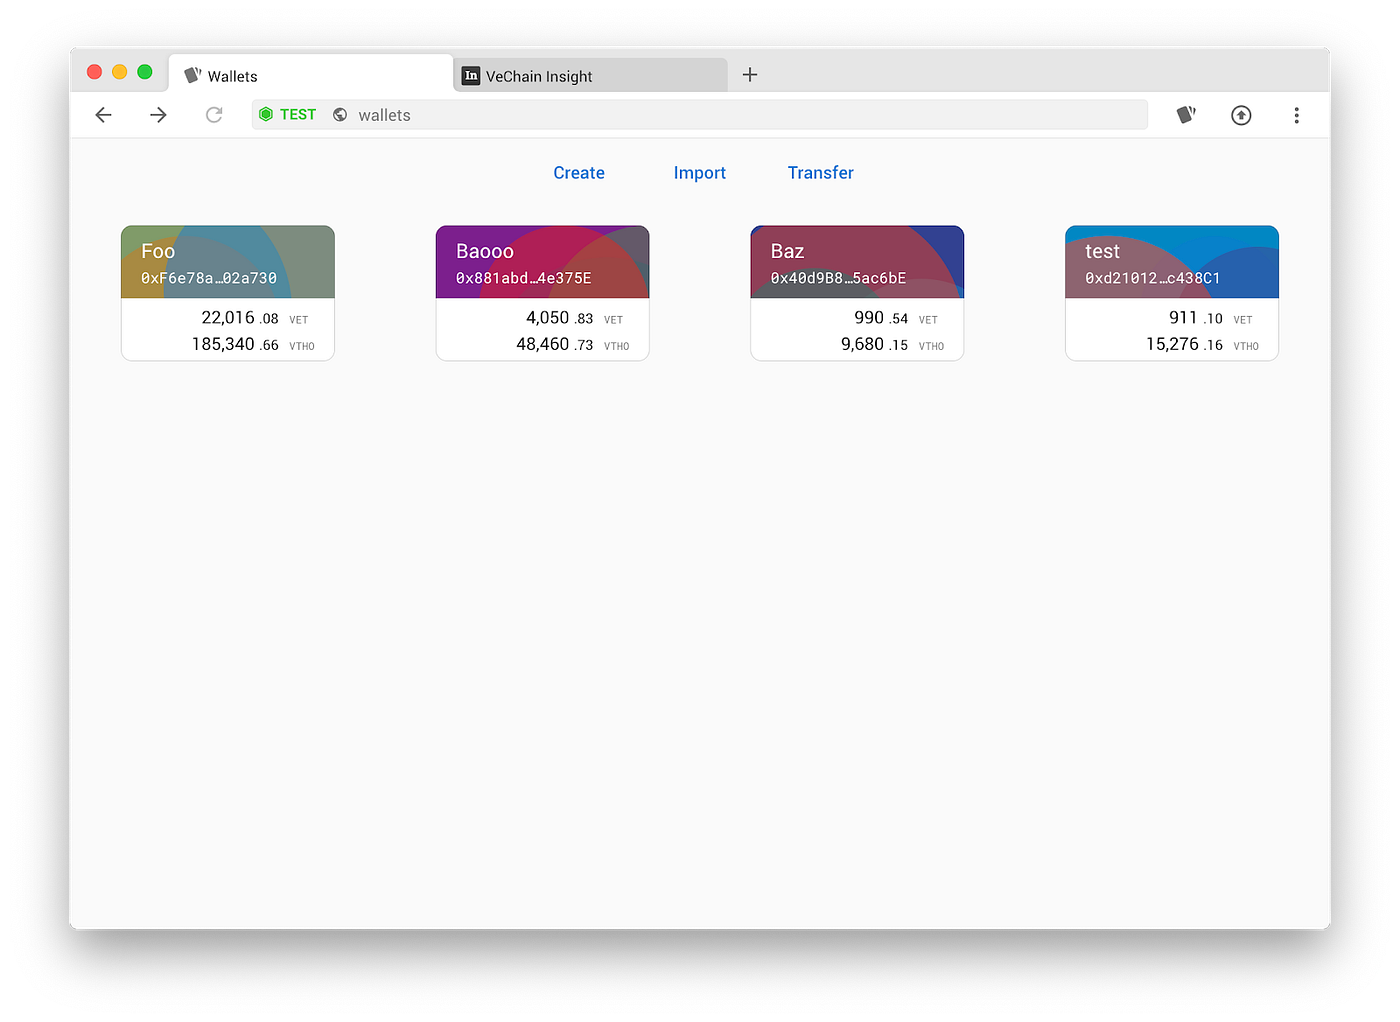Open the Transfer page
1400x1022 pixels.
820,172
